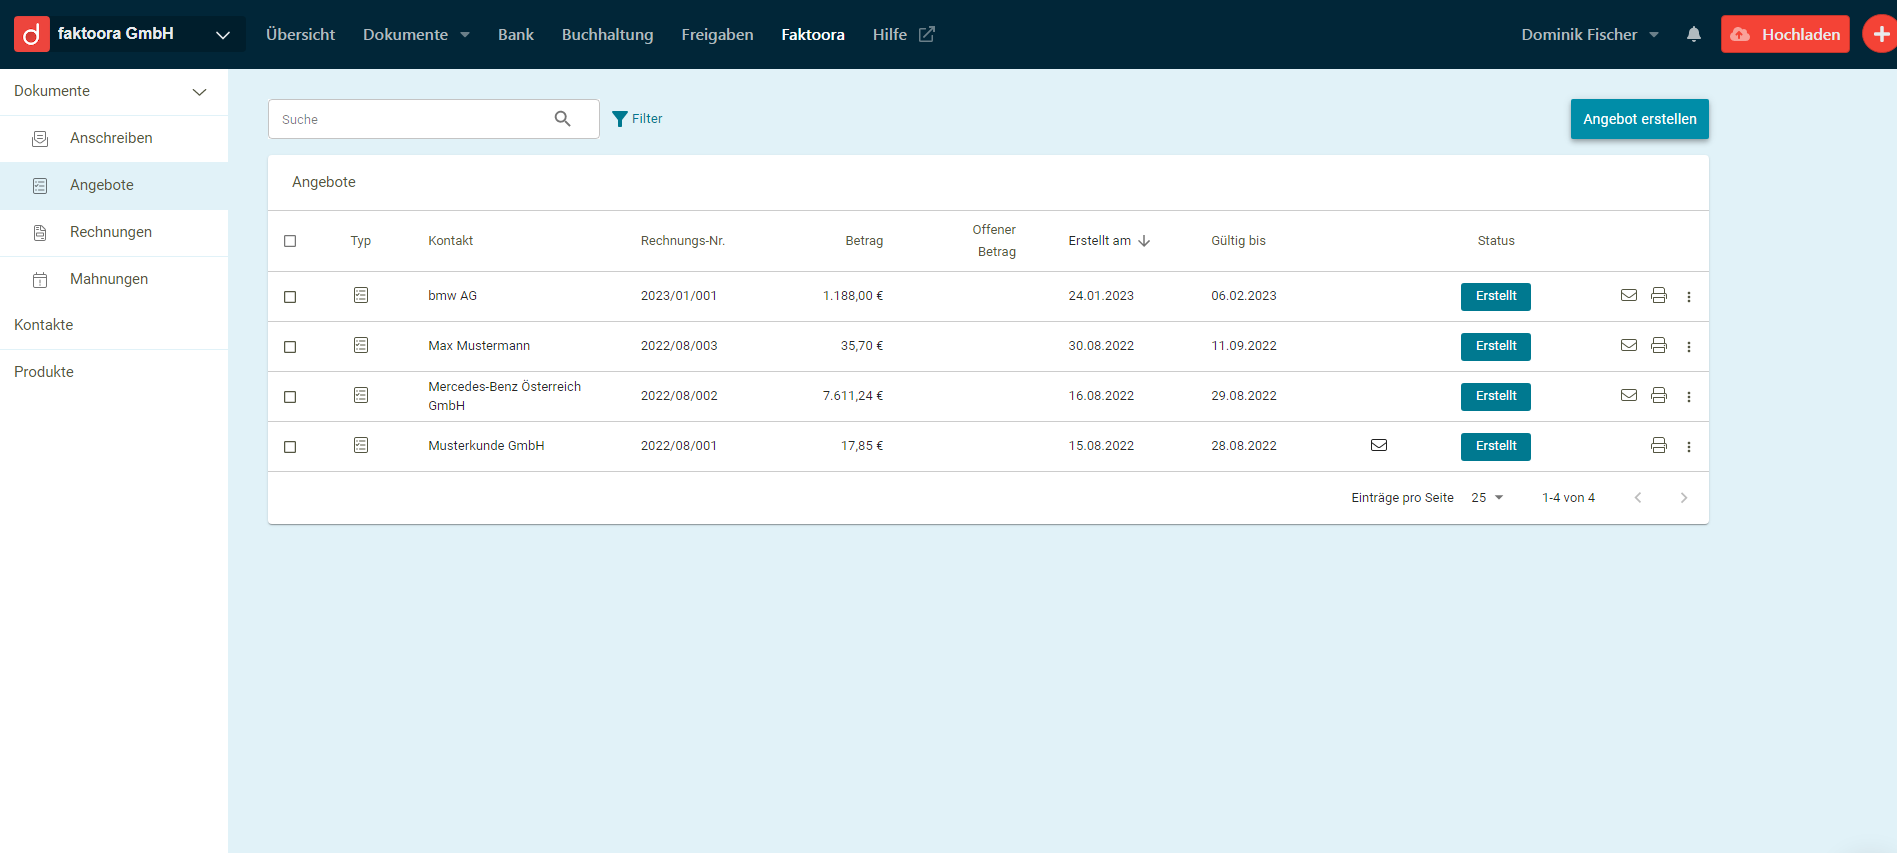Click the Angebot erstellen button
The width and height of the screenshot is (1897, 853).
(1639, 119)
